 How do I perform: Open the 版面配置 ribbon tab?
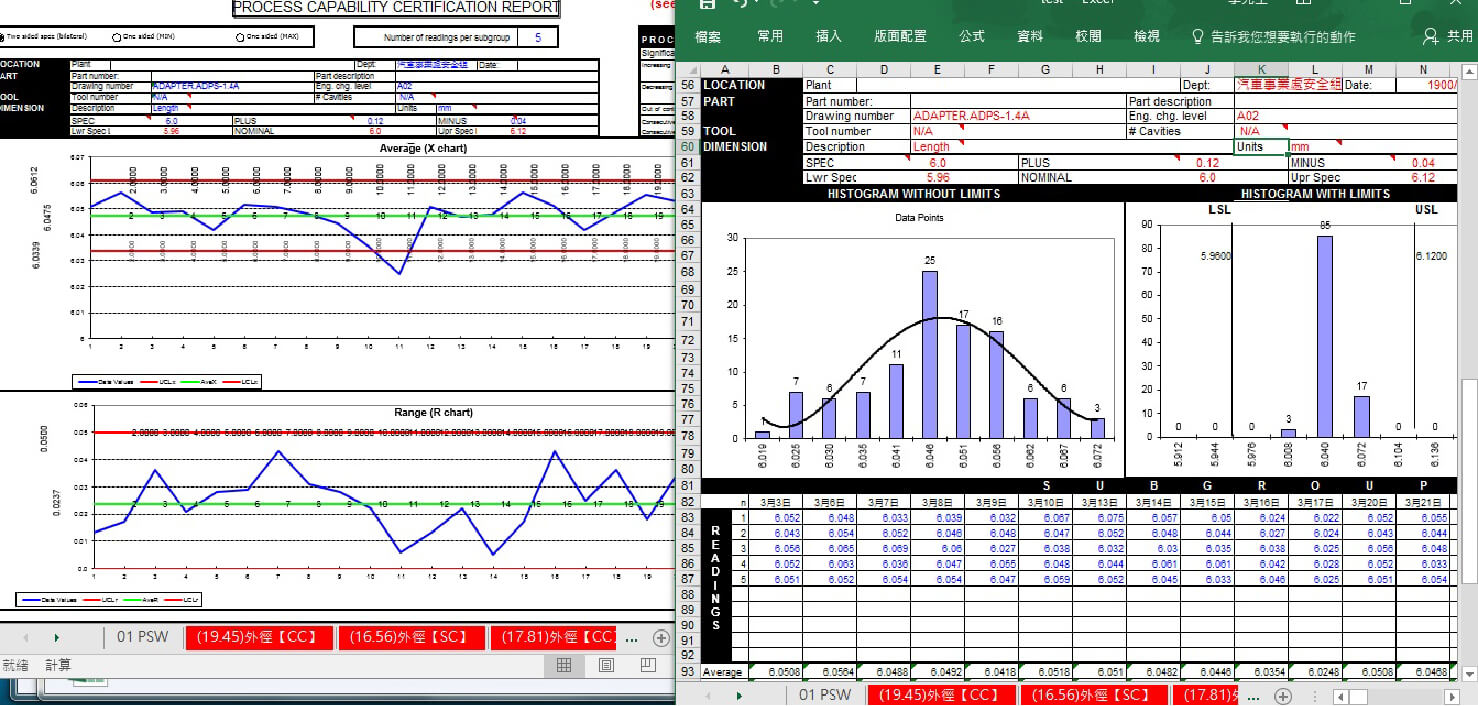[900, 36]
